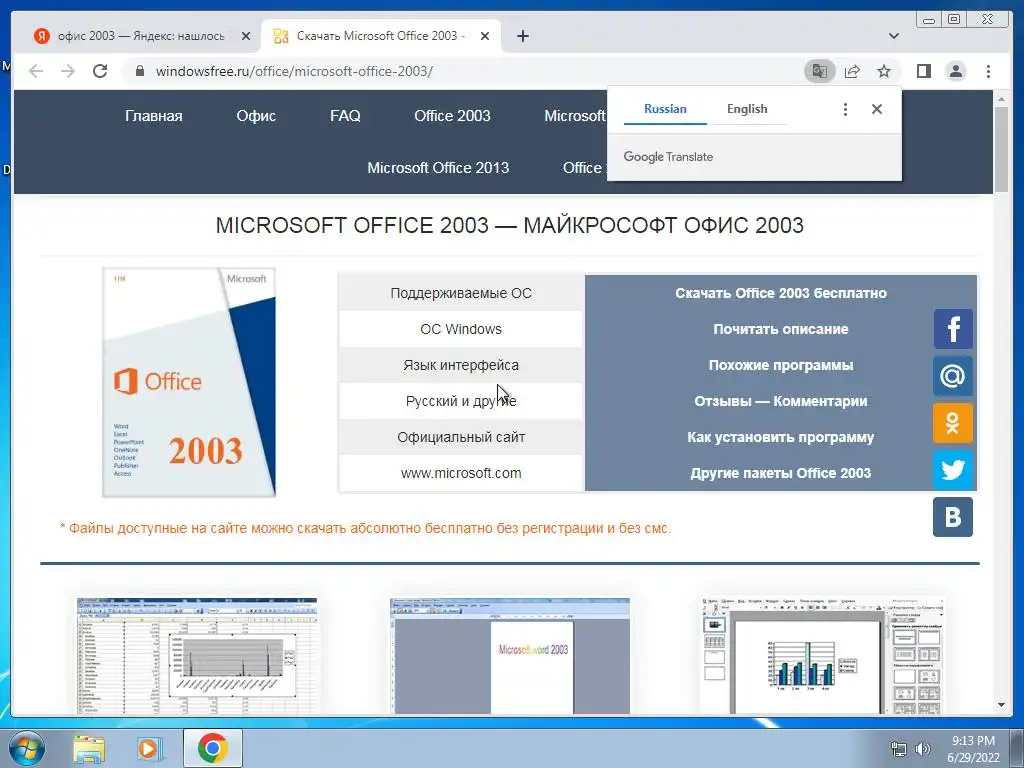
Task: Open the Google Translate icon in address bar
Action: pos(820,71)
